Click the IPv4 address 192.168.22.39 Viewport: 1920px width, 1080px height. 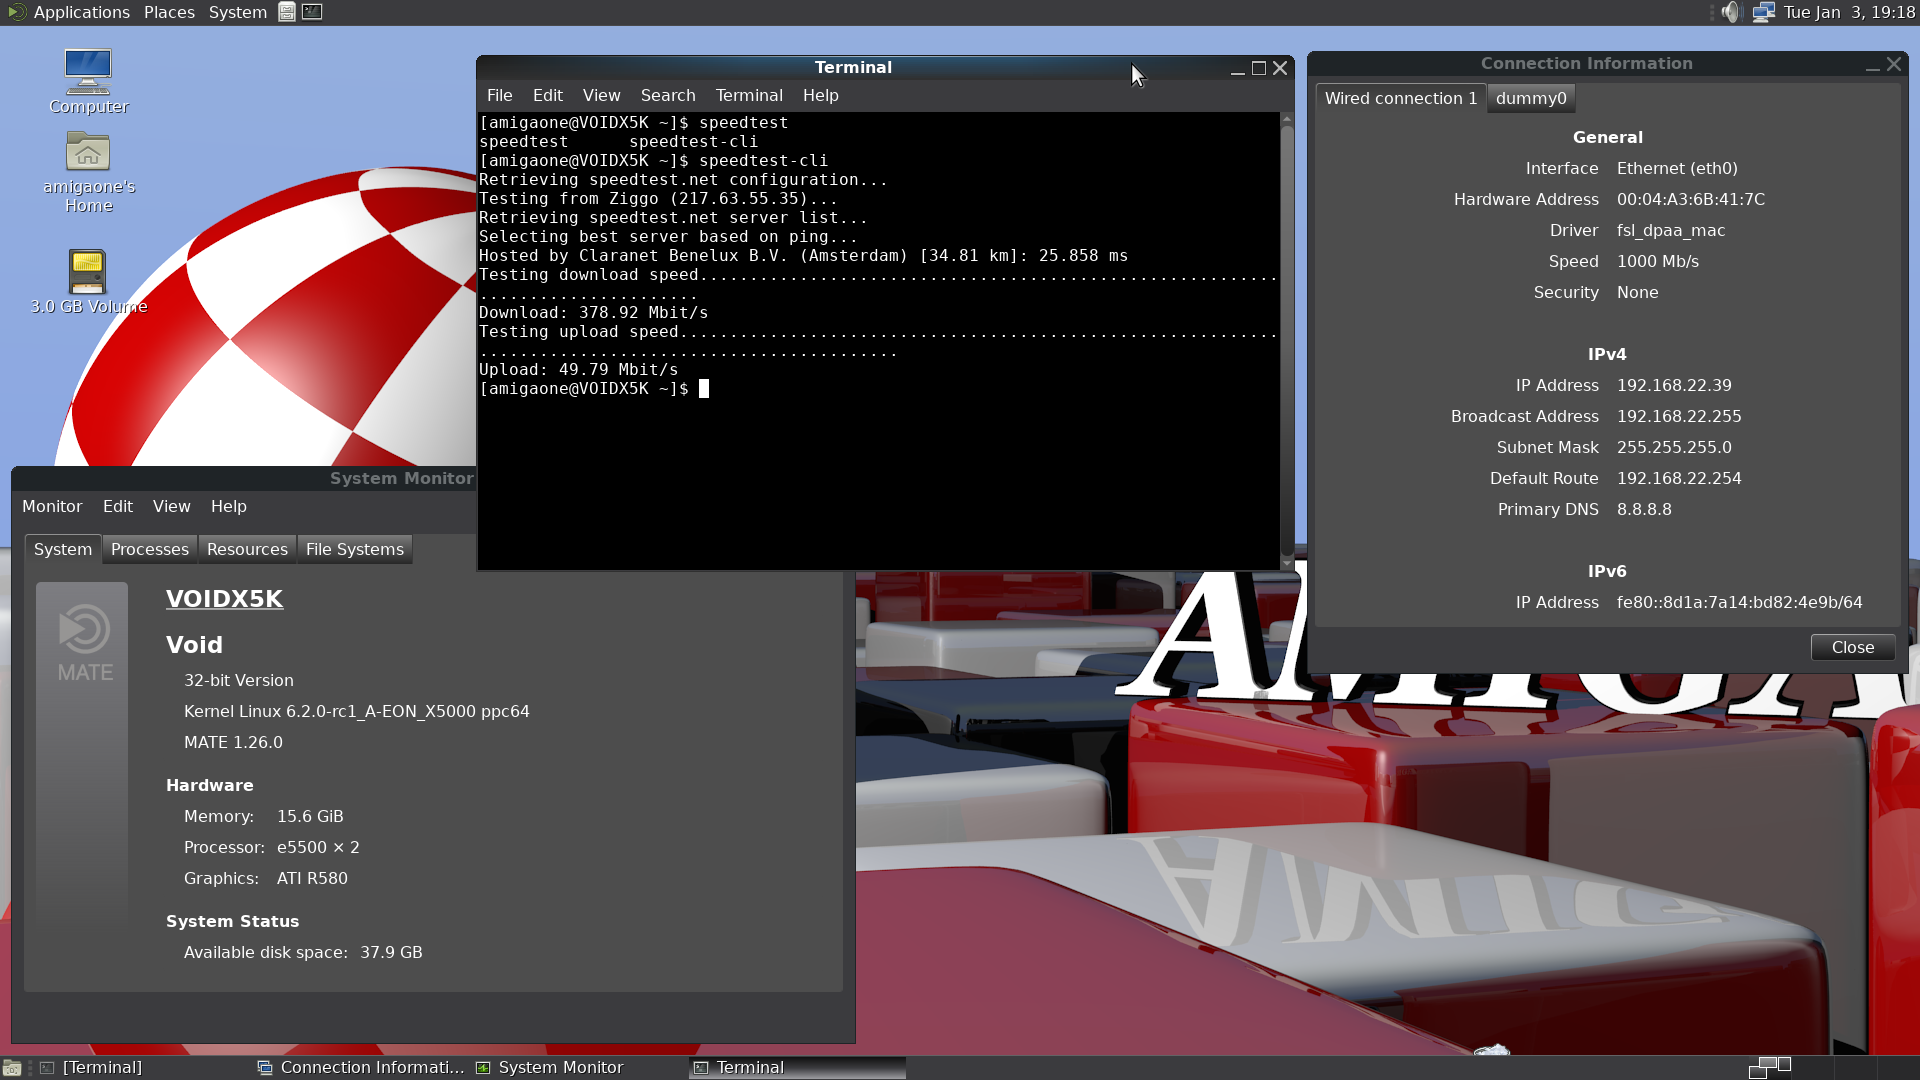(x=1674, y=385)
